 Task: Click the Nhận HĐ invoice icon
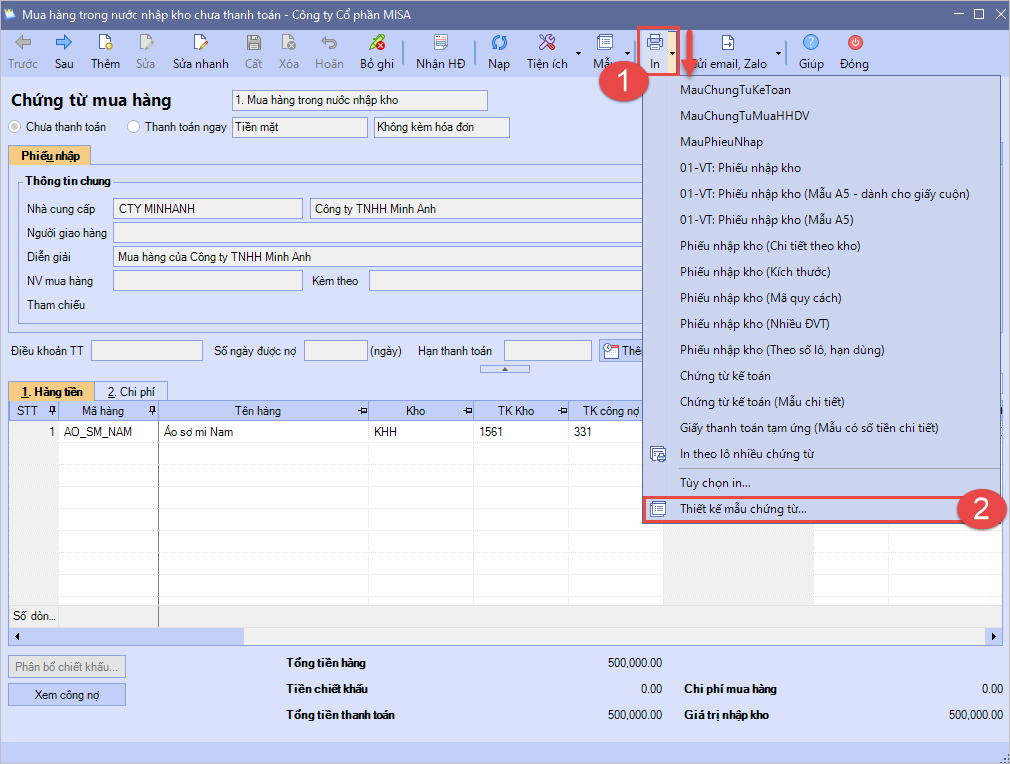[440, 43]
